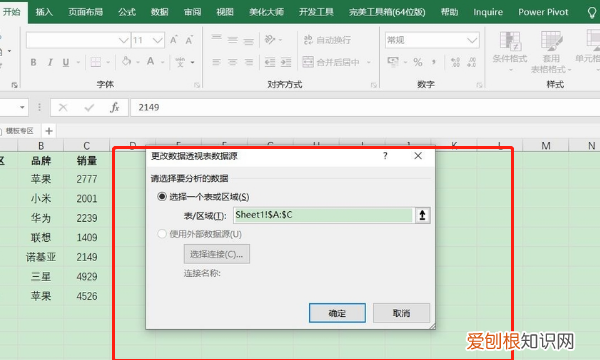This screenshot has width=600, height=360.
Task: Expand underline style dropdown arrow
Action: pyautogui.click(x=78, y=62)
